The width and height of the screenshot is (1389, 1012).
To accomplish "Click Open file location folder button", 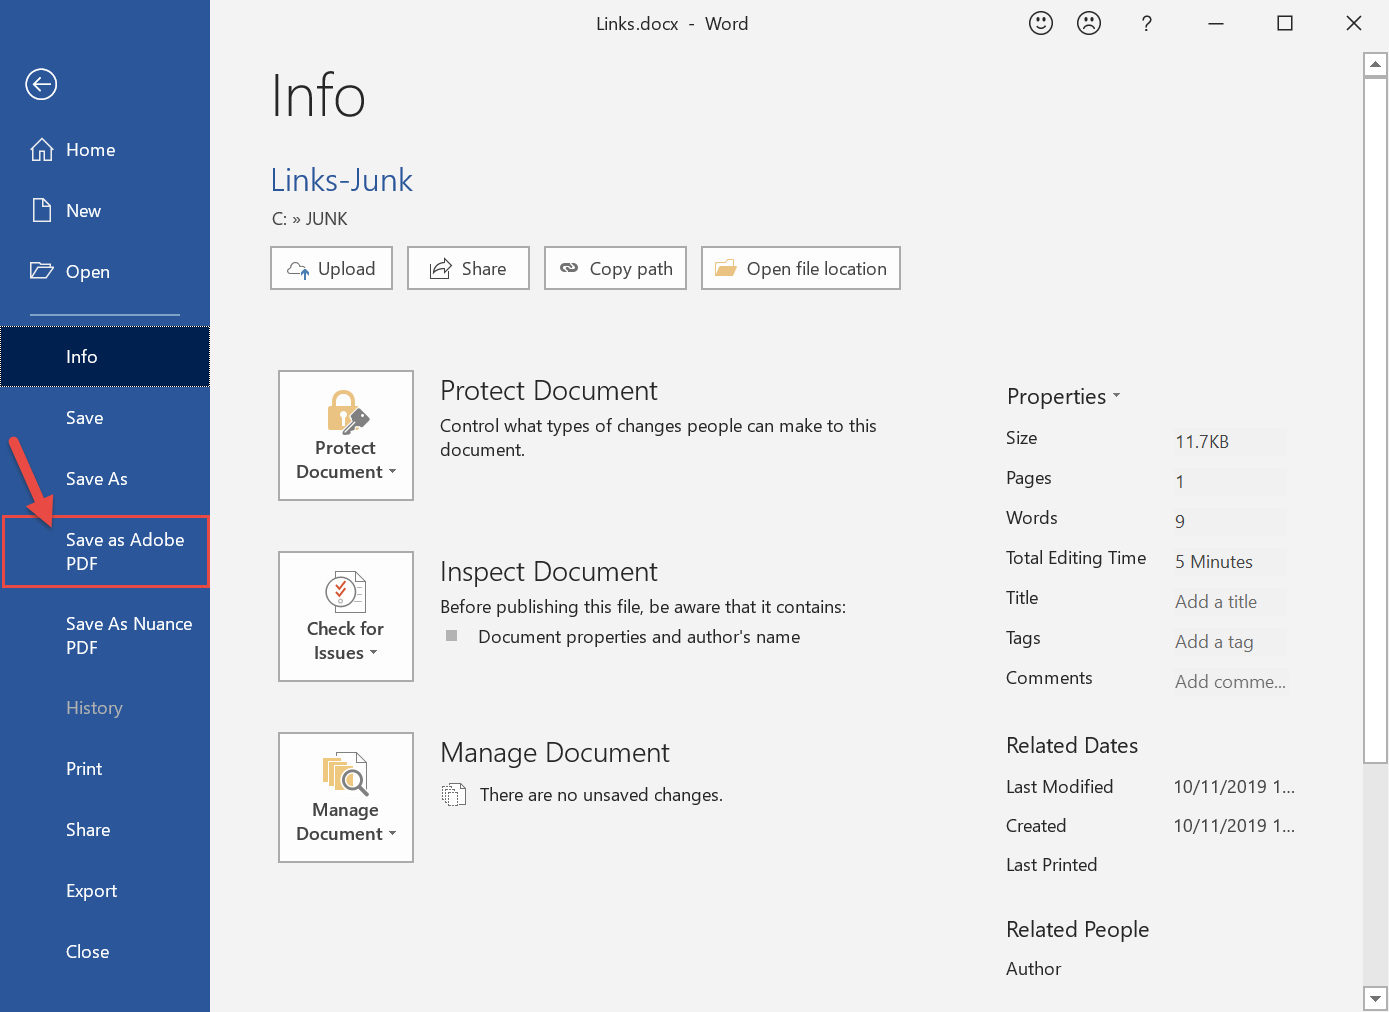I will click(x=800, y=268).
